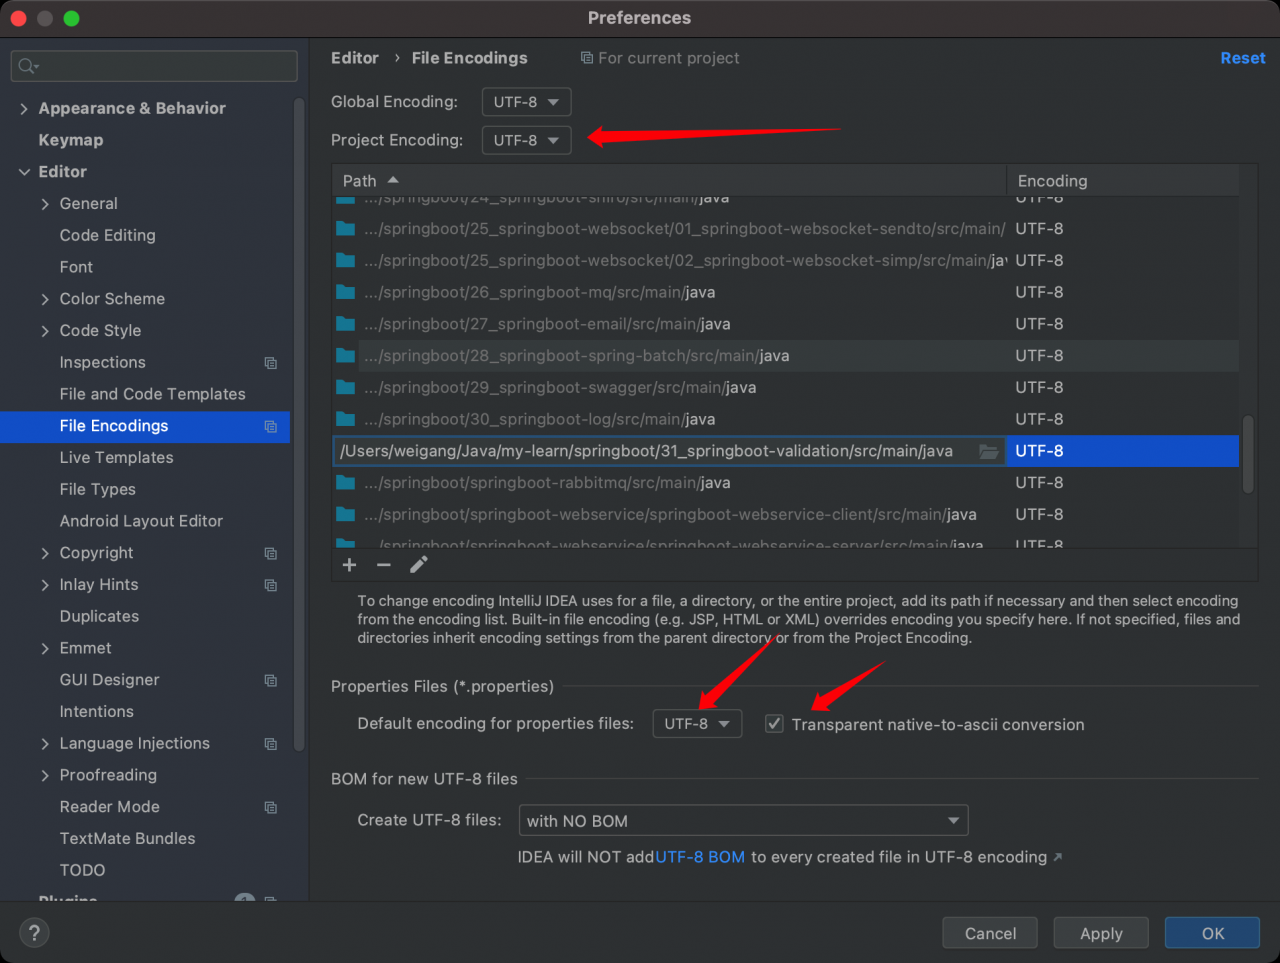
Task: Click the UTF-8 BOM hyperlink
Action: 700,857
